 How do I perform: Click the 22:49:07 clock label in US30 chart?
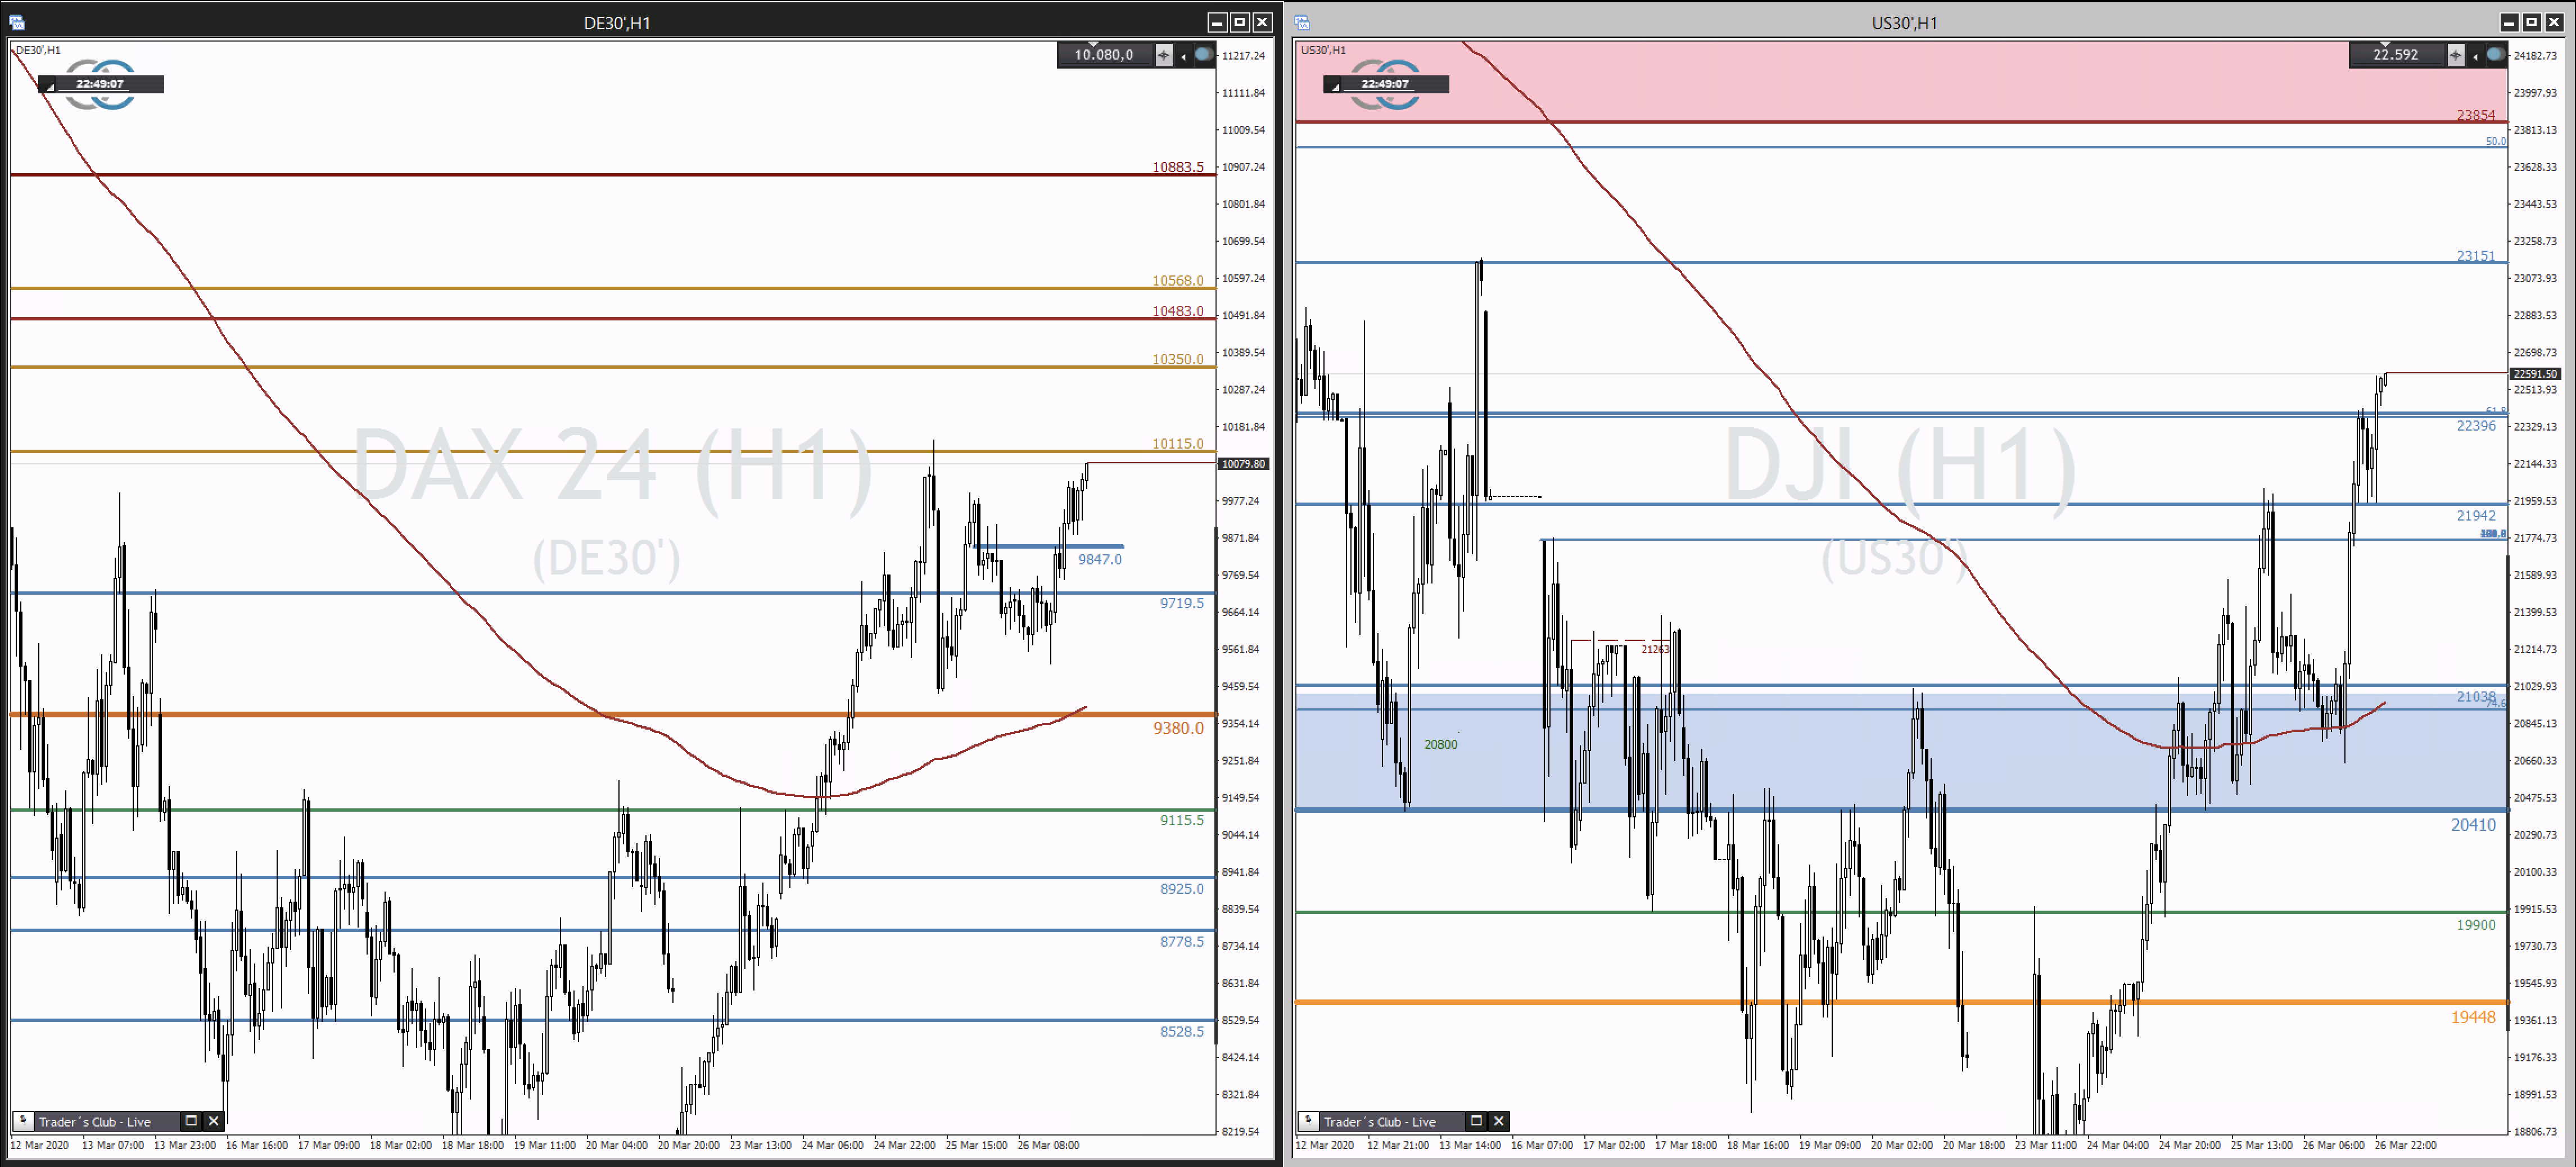click(1385, 84)
